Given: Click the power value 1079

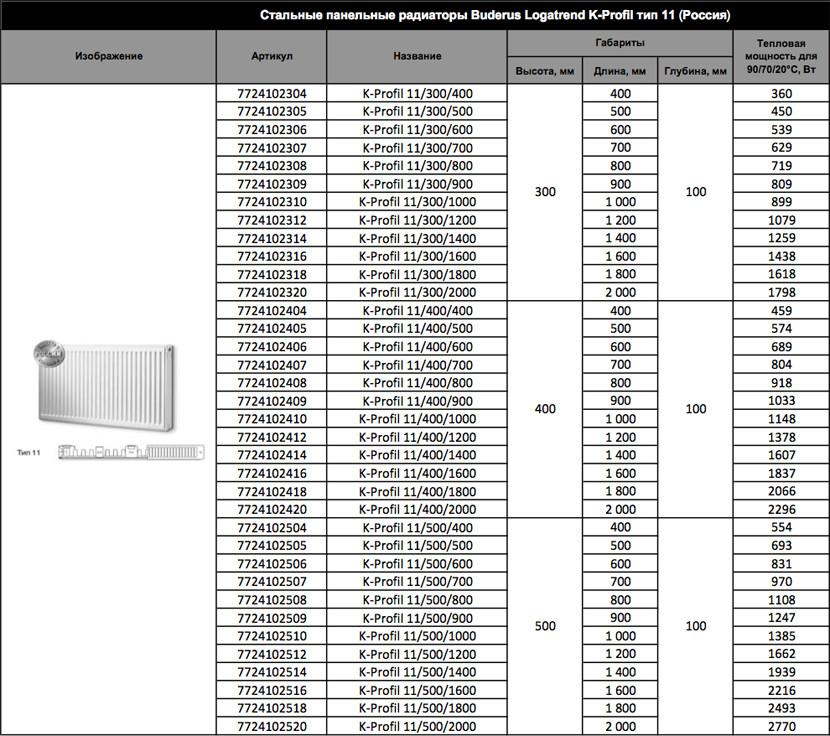Looking at the screenshot, I should [x=781, y=220].
